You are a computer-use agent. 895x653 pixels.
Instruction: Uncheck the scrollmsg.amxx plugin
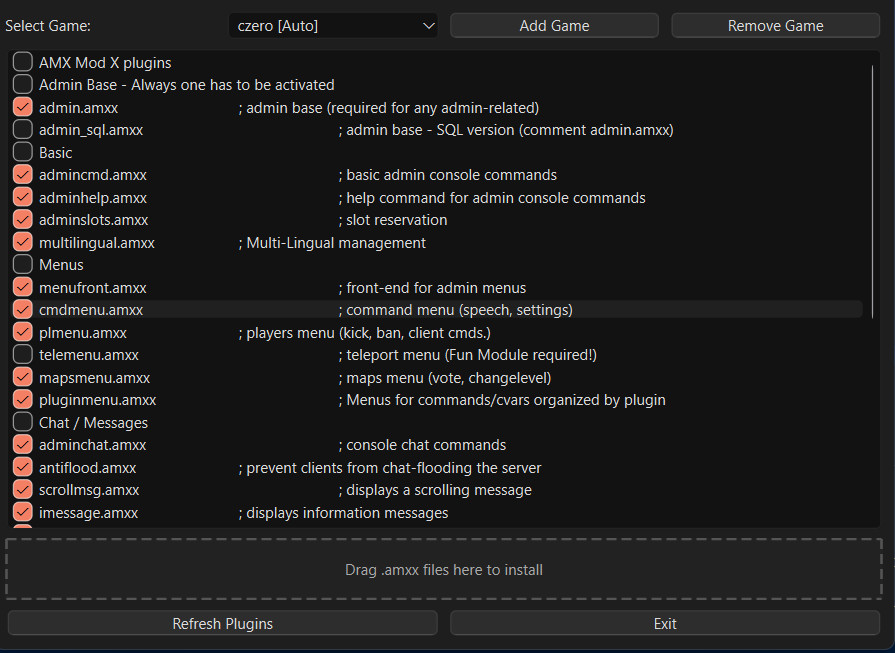22,489
